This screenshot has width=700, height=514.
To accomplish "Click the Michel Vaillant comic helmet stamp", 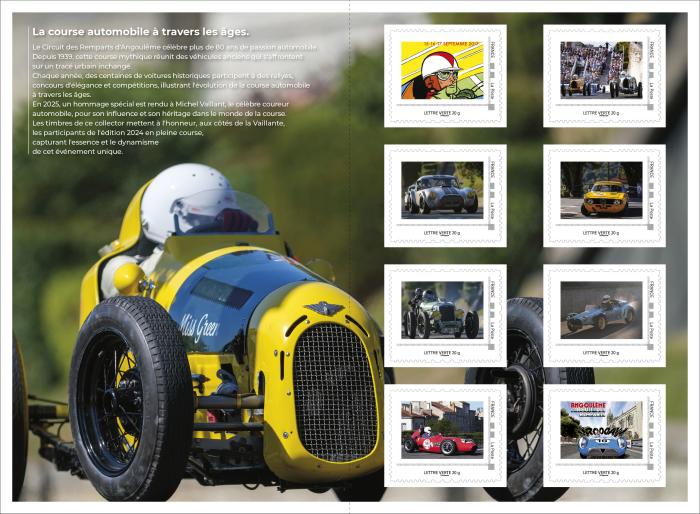I will pos(441,70).
